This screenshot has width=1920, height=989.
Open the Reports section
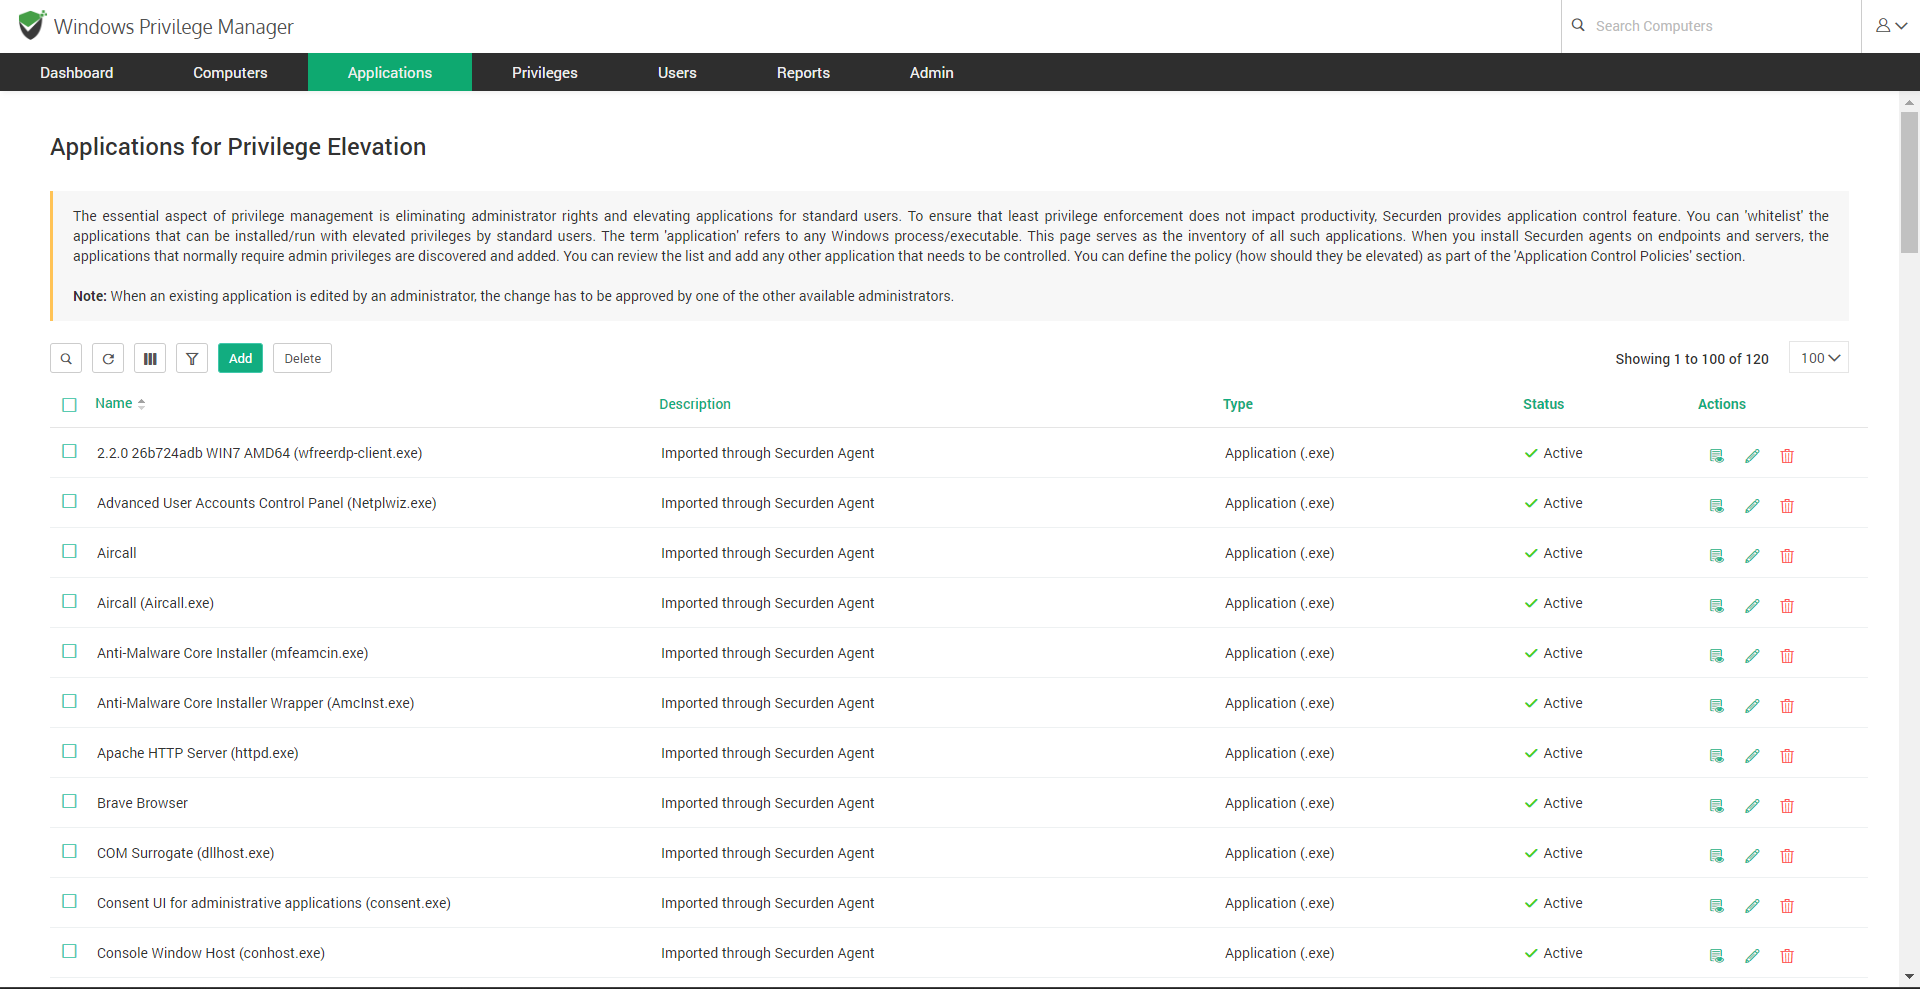click(x=803, y=72)
